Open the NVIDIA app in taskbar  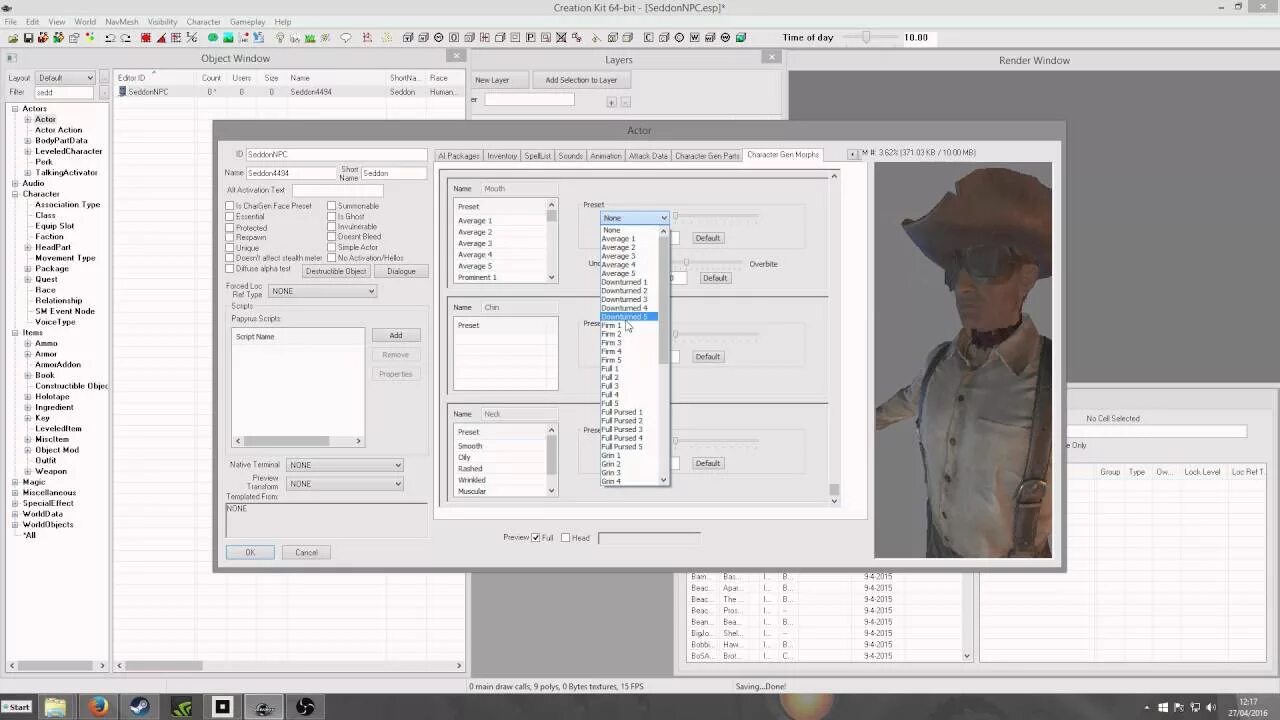(x=182, y=707)
